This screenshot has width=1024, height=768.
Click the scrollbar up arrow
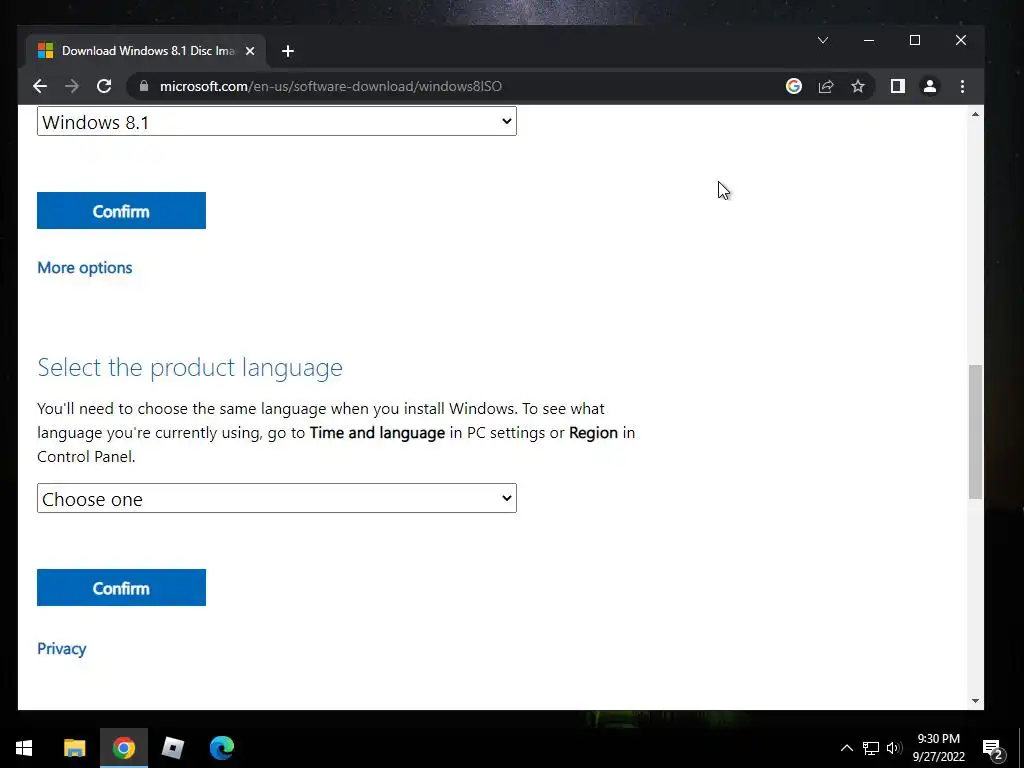click(x=975, y=114)
